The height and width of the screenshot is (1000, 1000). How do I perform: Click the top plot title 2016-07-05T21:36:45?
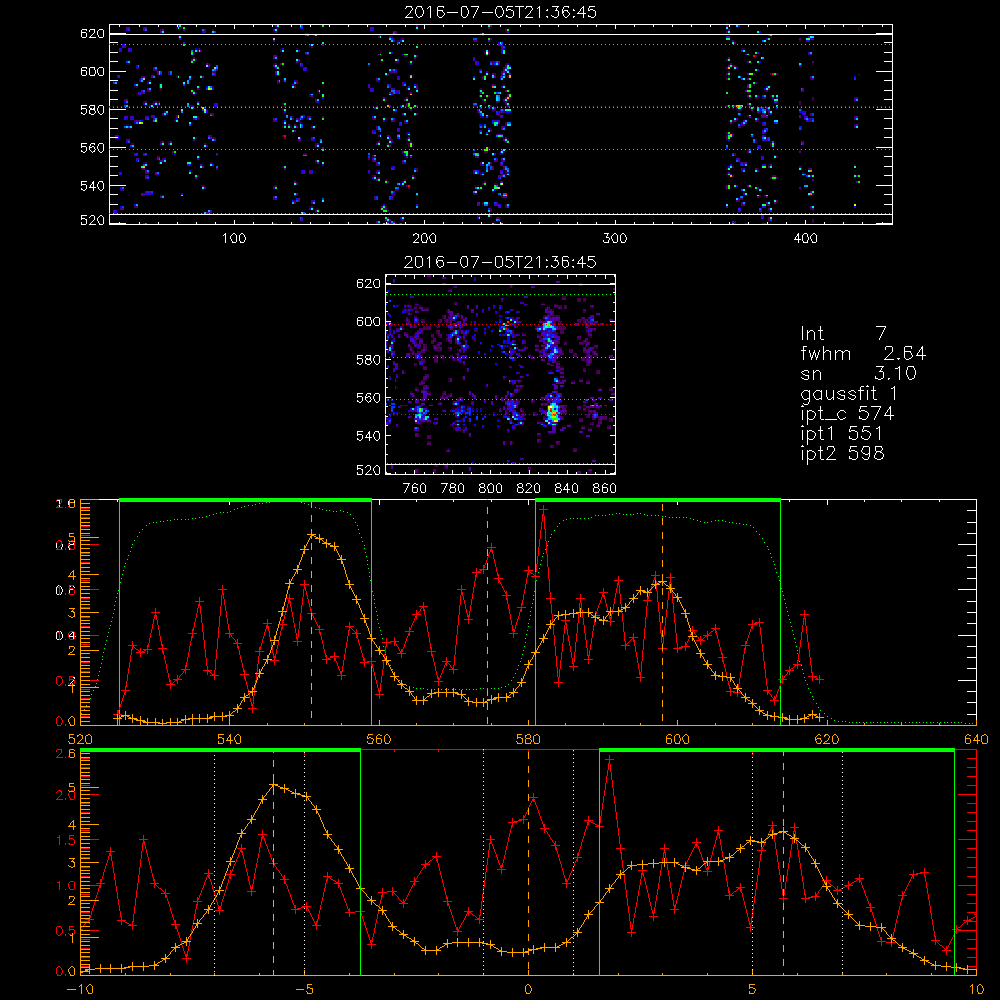click(500, 12)
